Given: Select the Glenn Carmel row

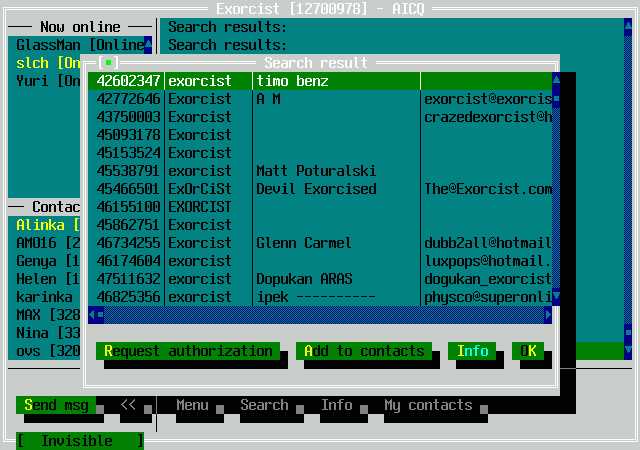Looking at the screenshot, I should 320,243.
